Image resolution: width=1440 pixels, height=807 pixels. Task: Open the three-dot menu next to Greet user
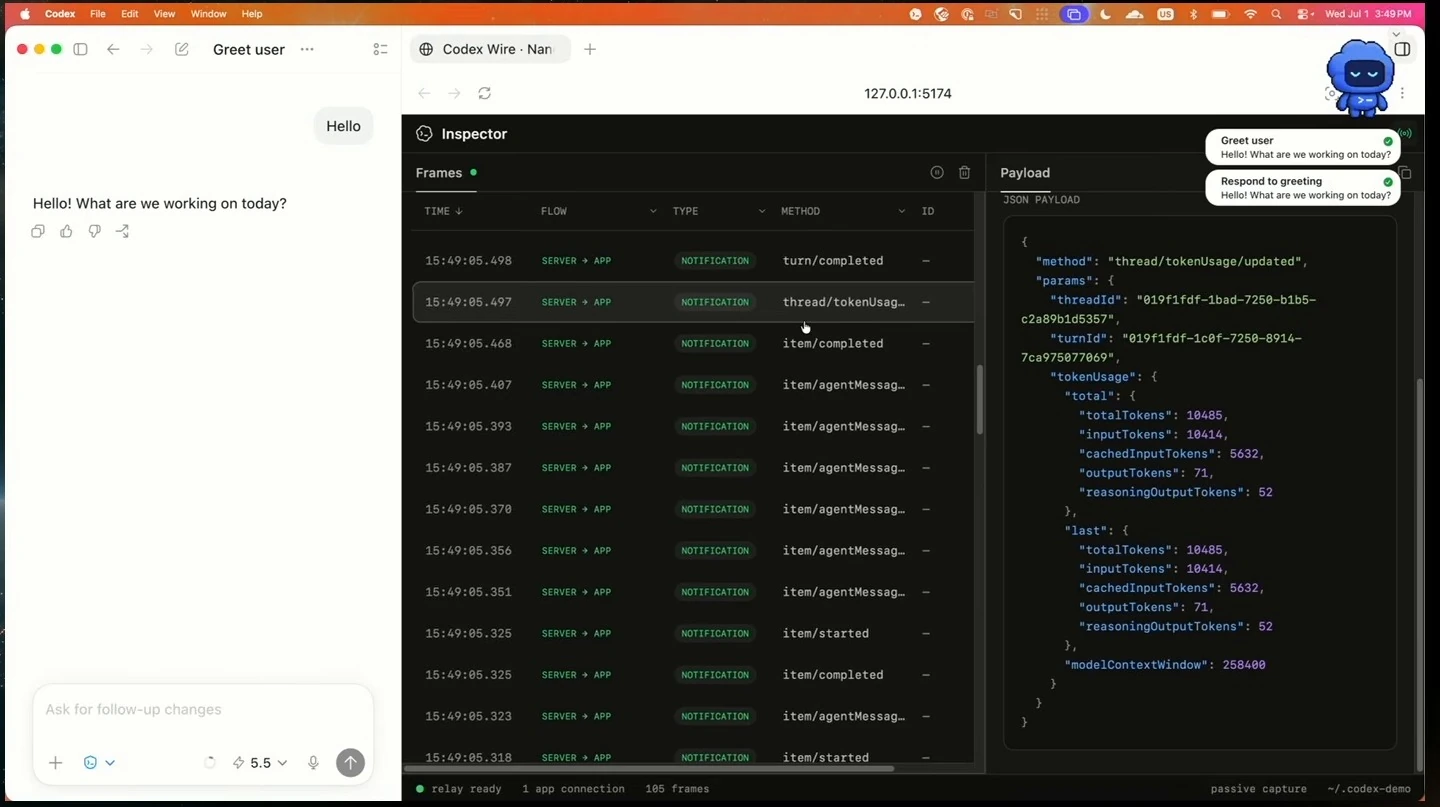[x=307, y=49]
